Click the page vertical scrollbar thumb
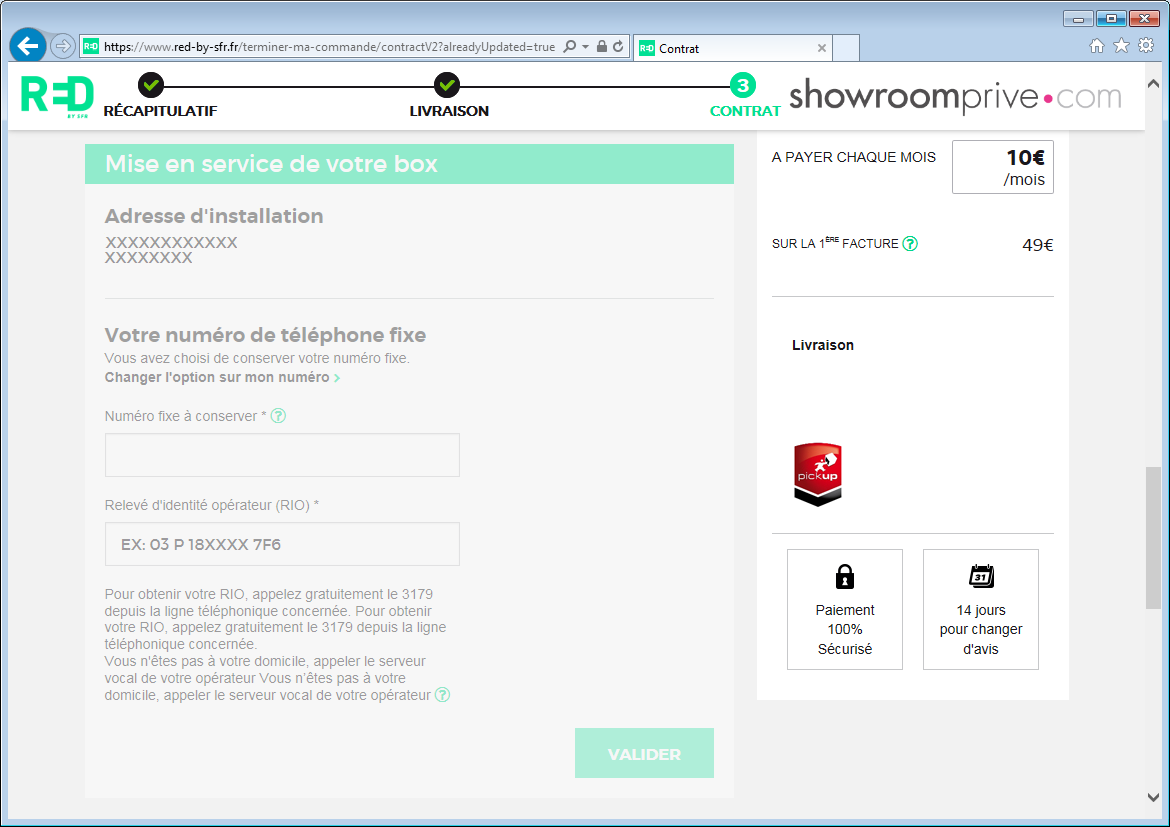The image size is (1170, 827). pyautogui.click(x=1153, y=537)
